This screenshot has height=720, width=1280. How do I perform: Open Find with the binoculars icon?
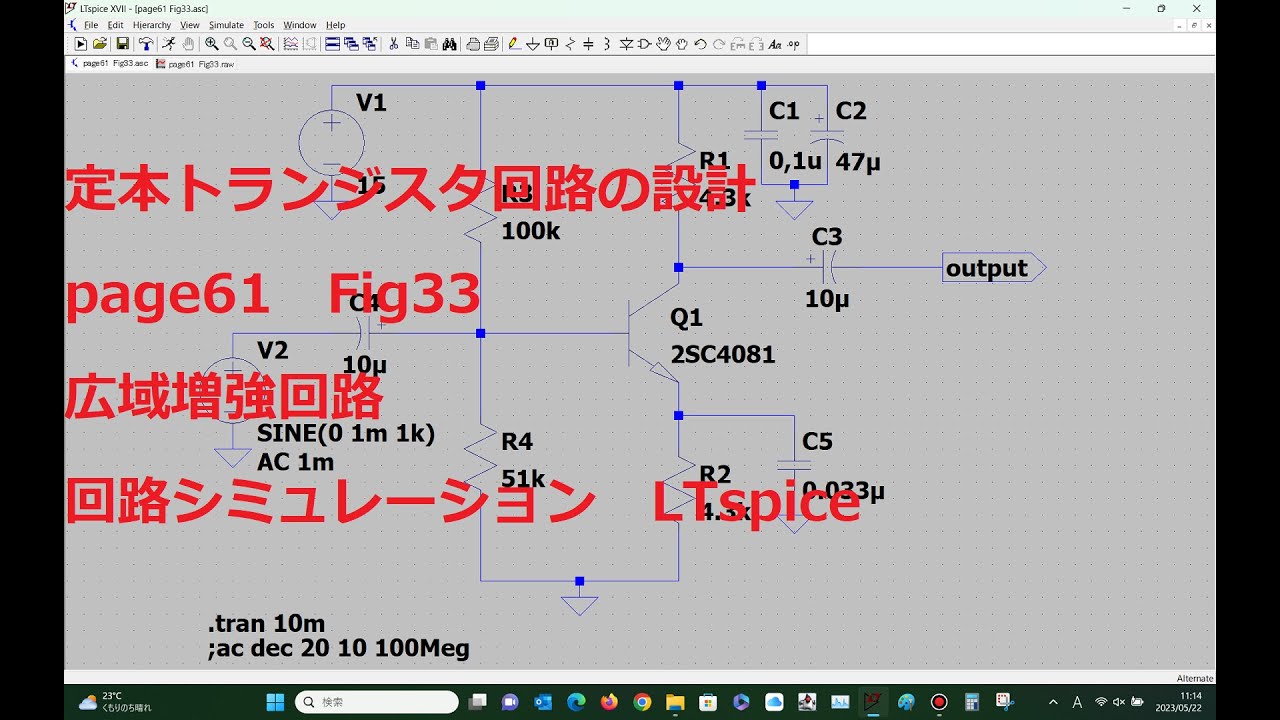click(x=450, y=44)
